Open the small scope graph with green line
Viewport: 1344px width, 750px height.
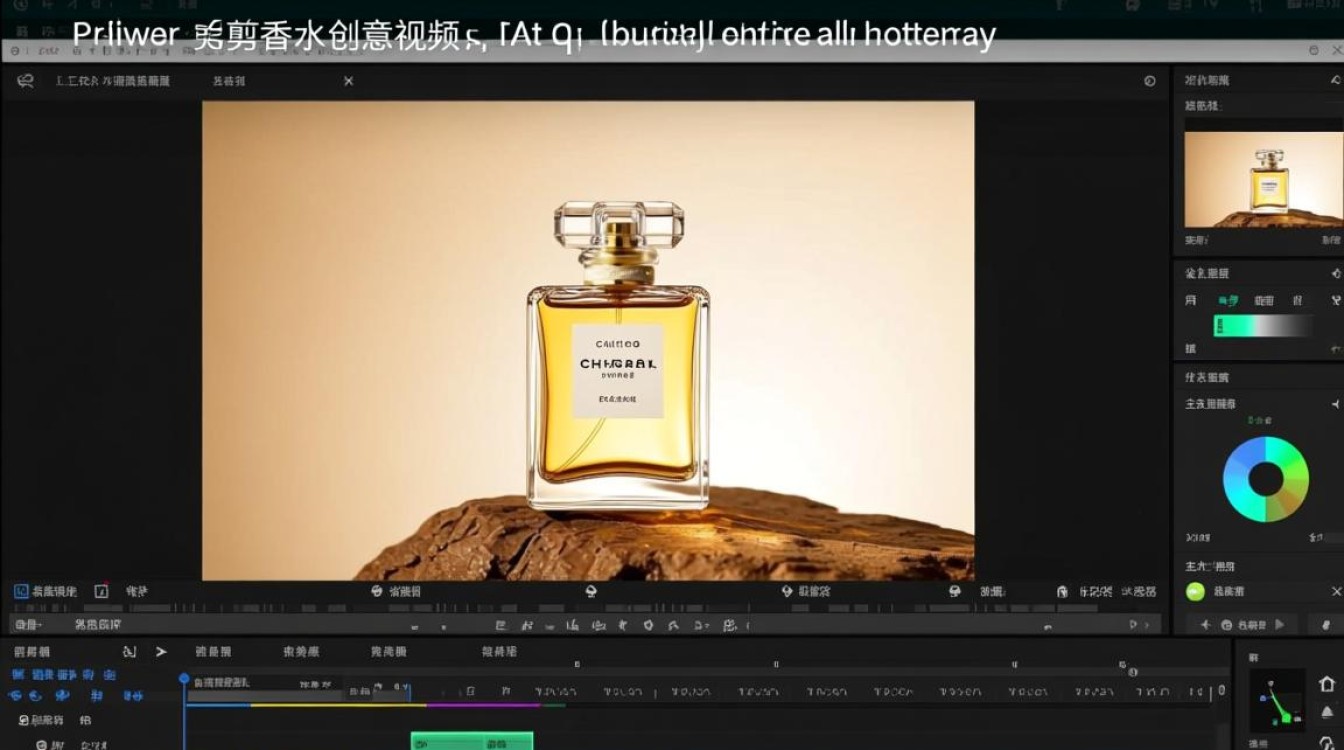(x=1277, y=701)
